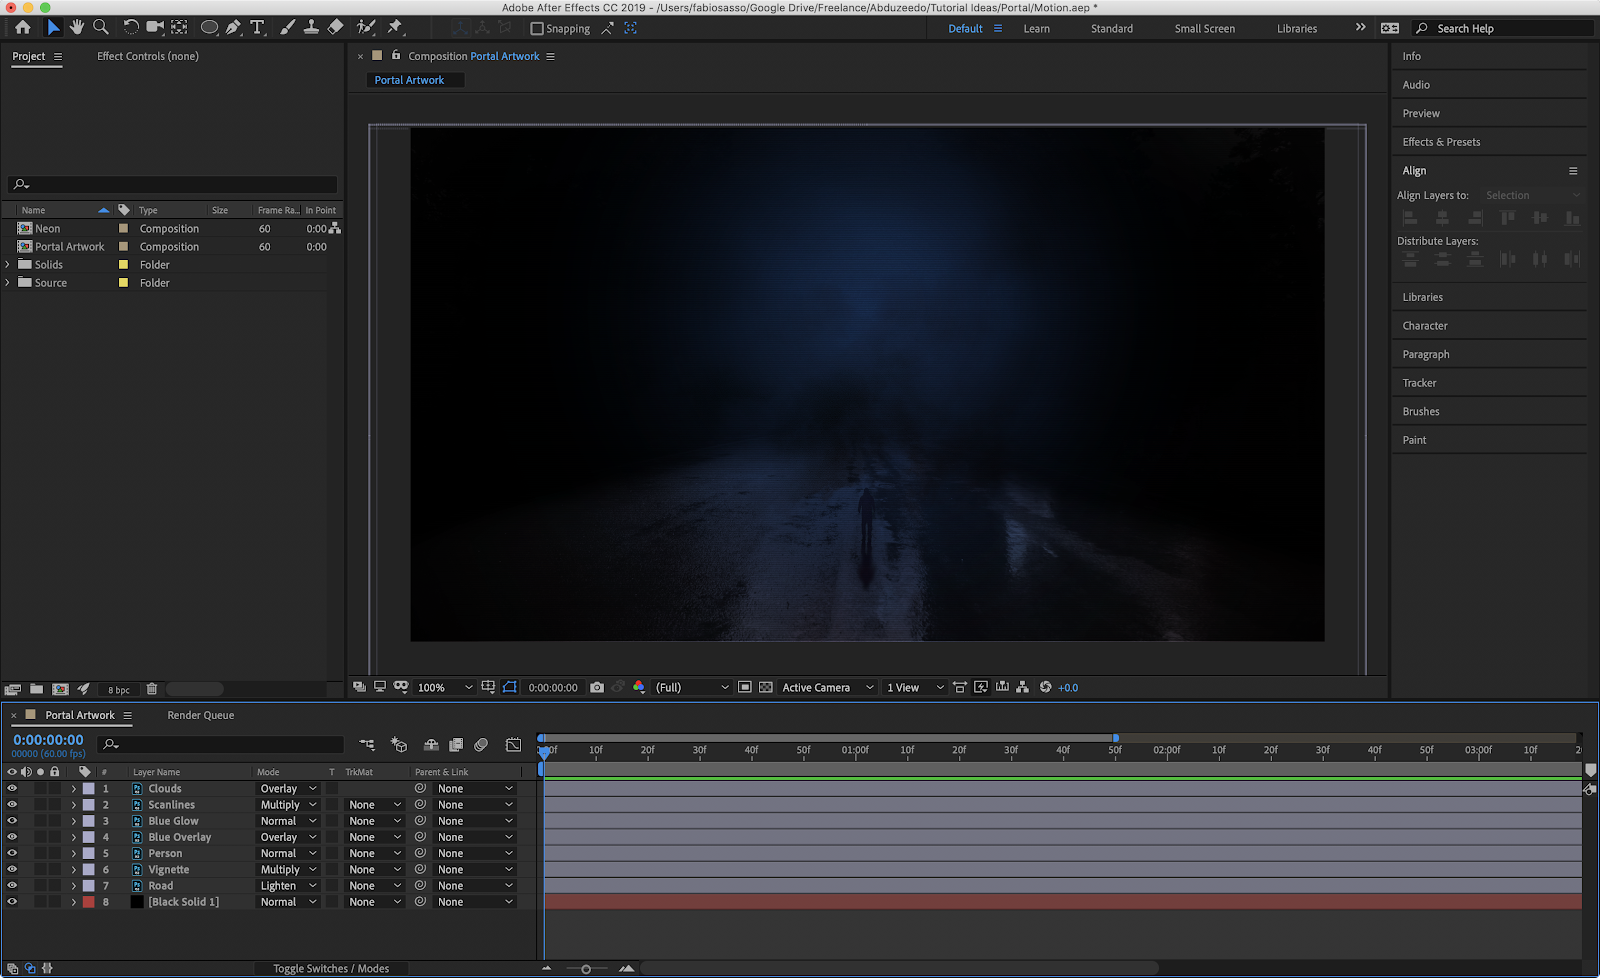1600x978 pixels.
Task: Switch to the Render Queue tab
Action: point(200,715)
